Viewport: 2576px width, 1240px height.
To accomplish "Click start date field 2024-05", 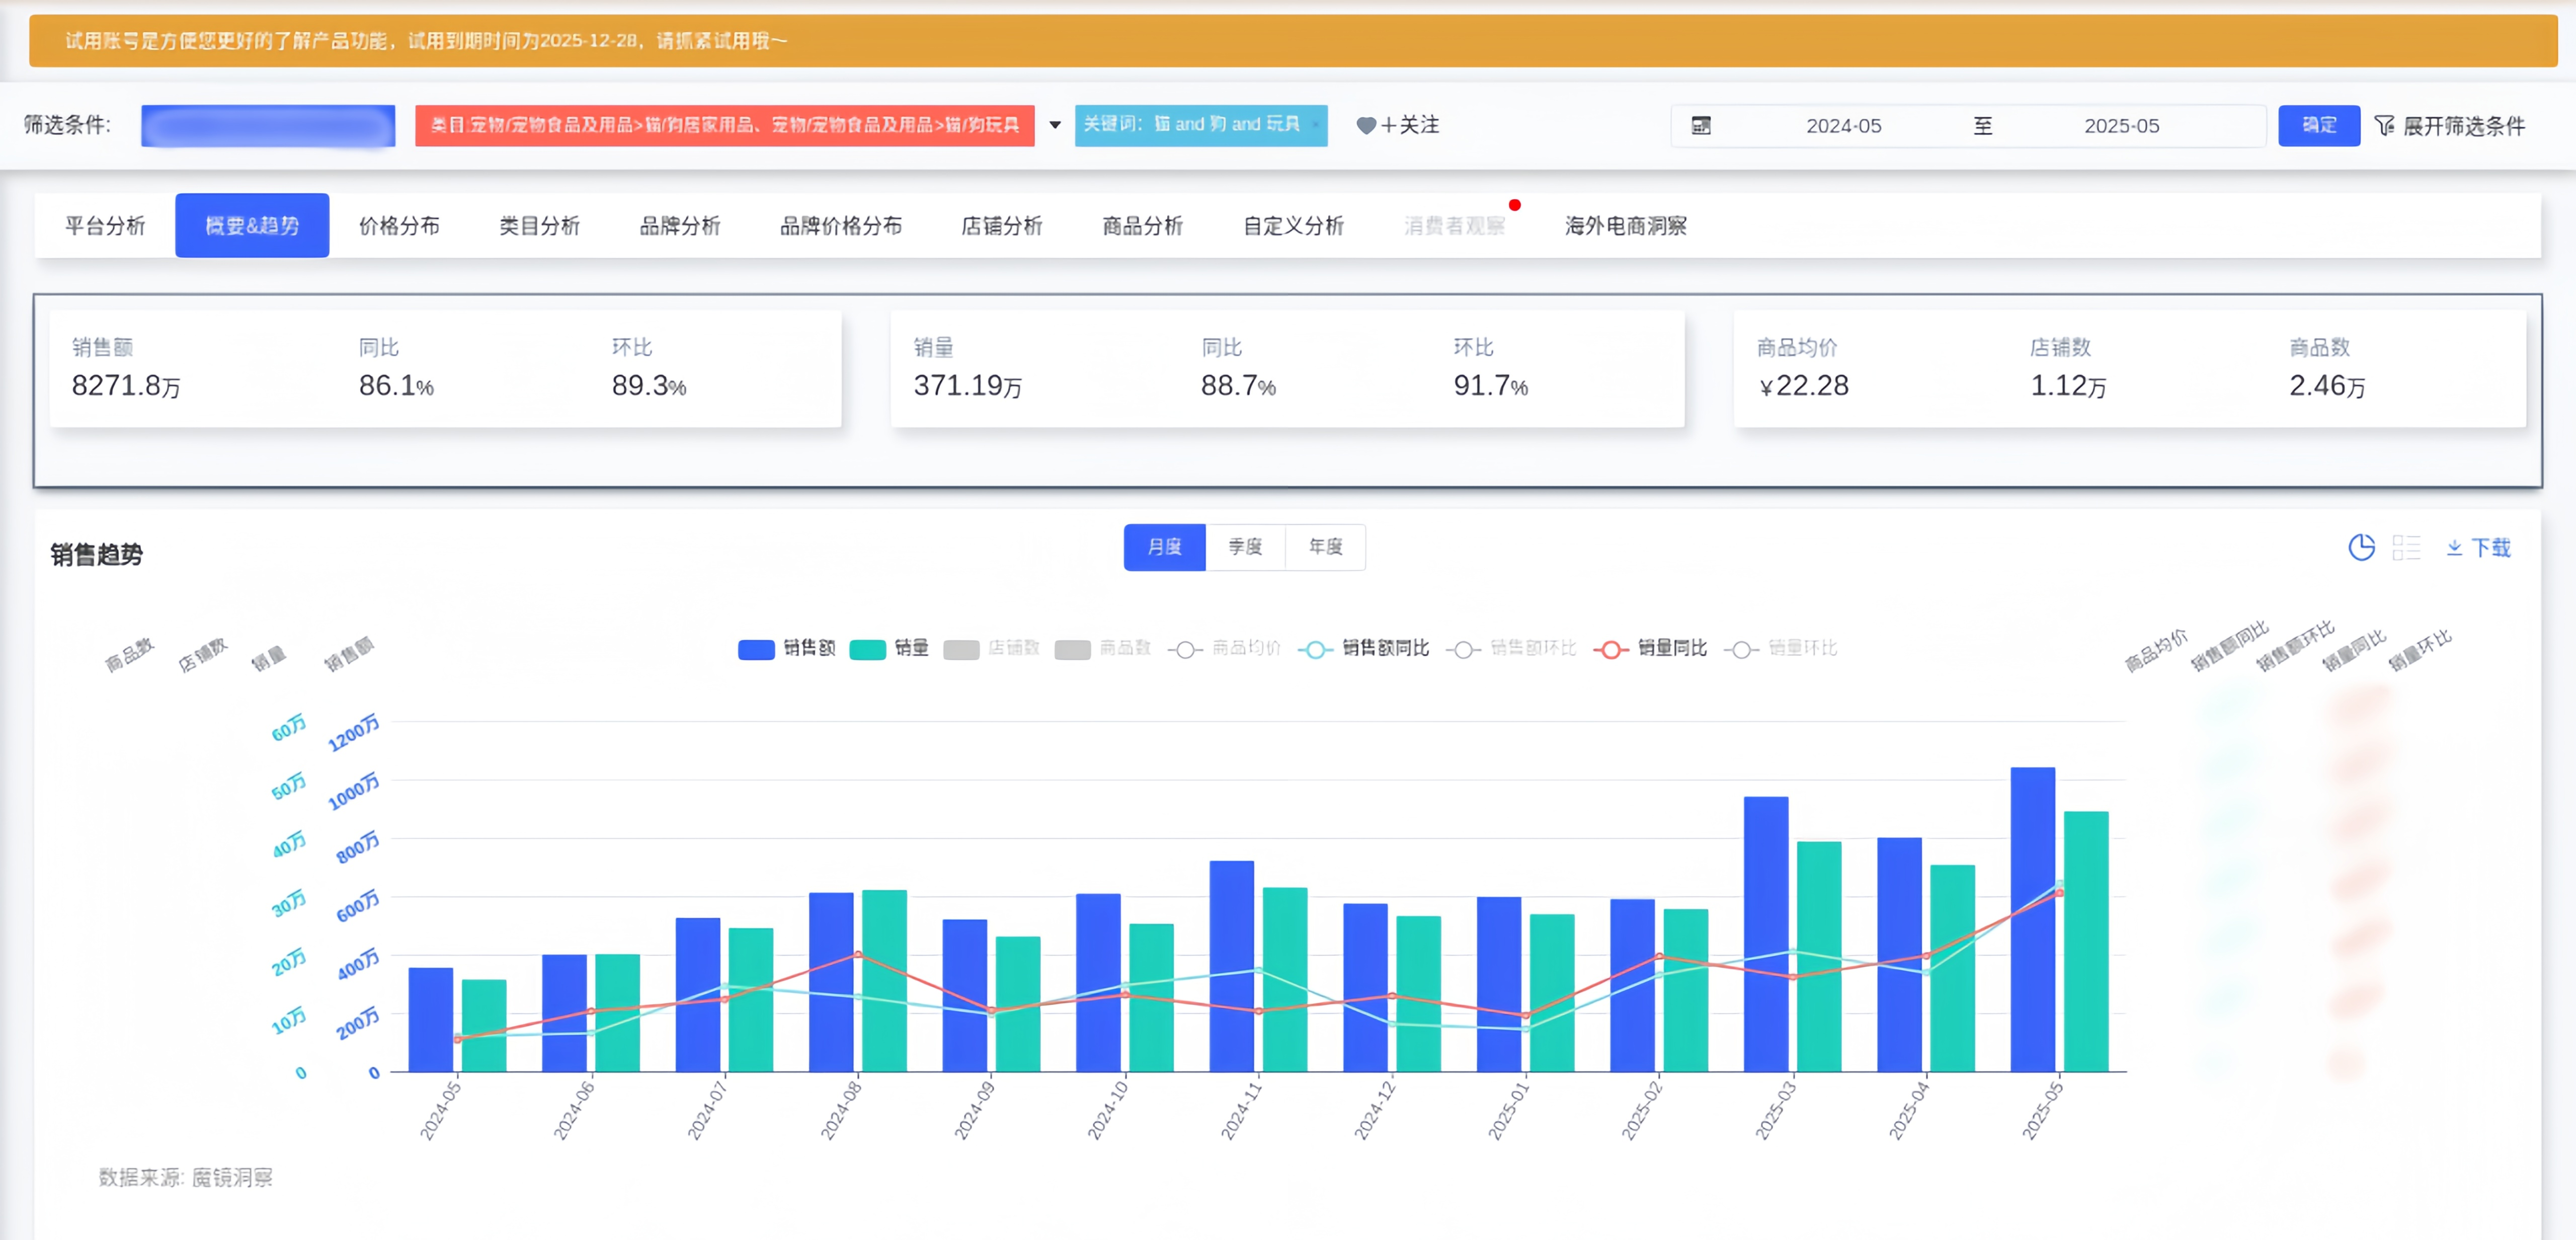I will click(x=1844, y=126).
